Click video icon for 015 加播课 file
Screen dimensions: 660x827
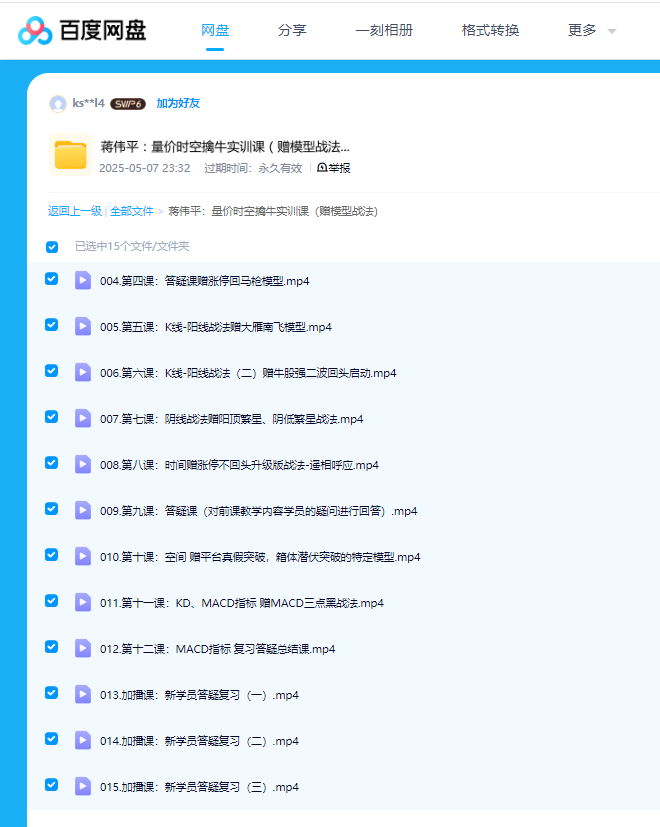tap(83, 786)
